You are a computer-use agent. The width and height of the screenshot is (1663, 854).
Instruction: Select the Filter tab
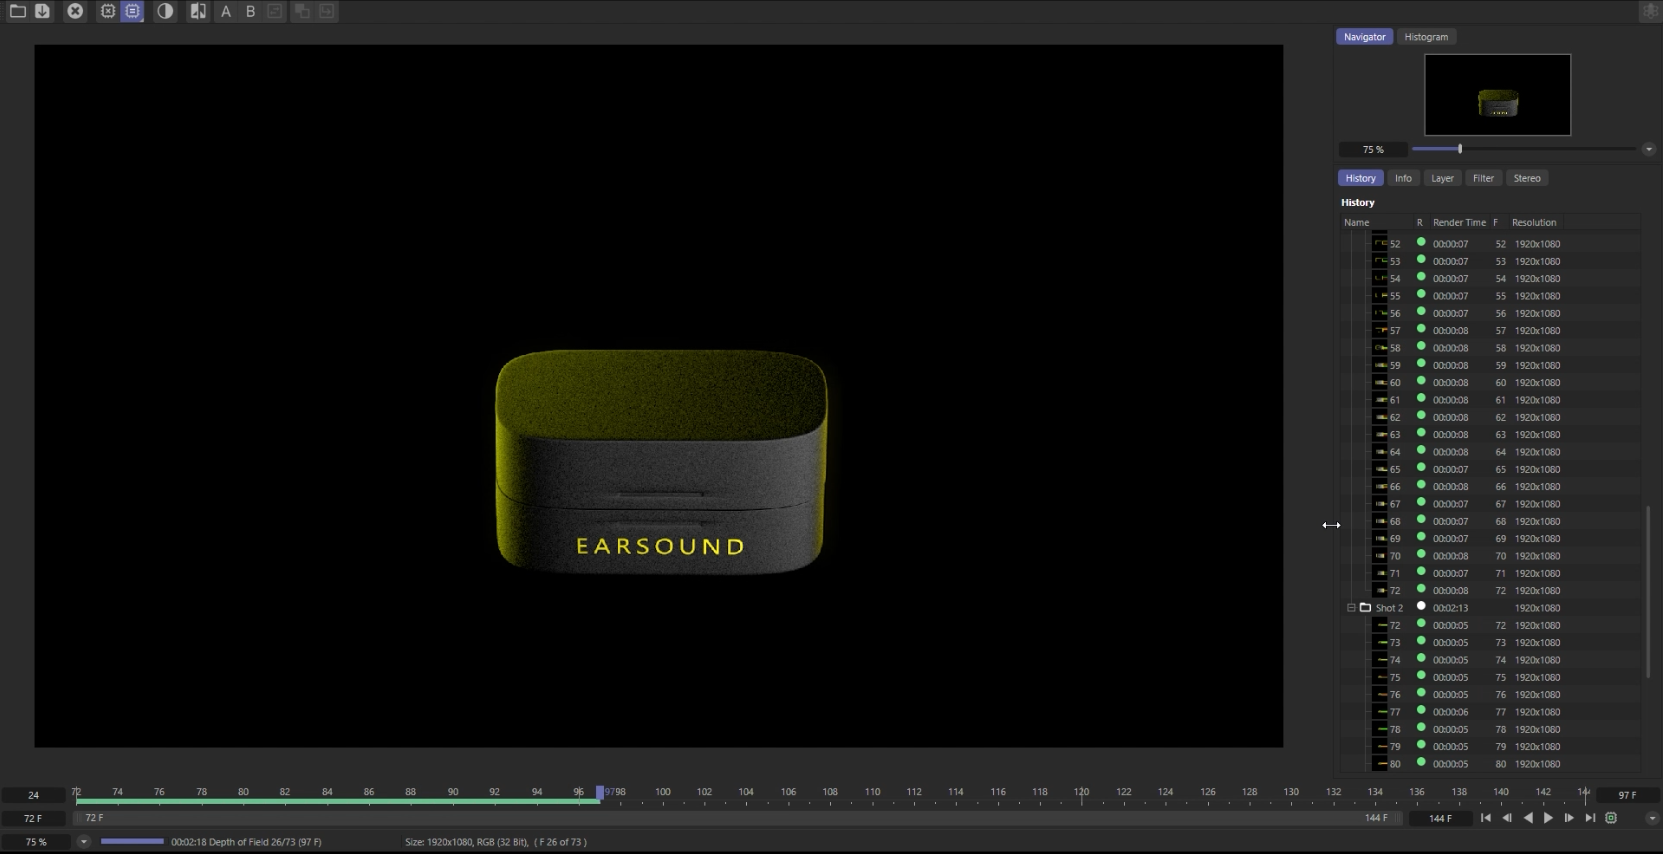coord(1483,178)
